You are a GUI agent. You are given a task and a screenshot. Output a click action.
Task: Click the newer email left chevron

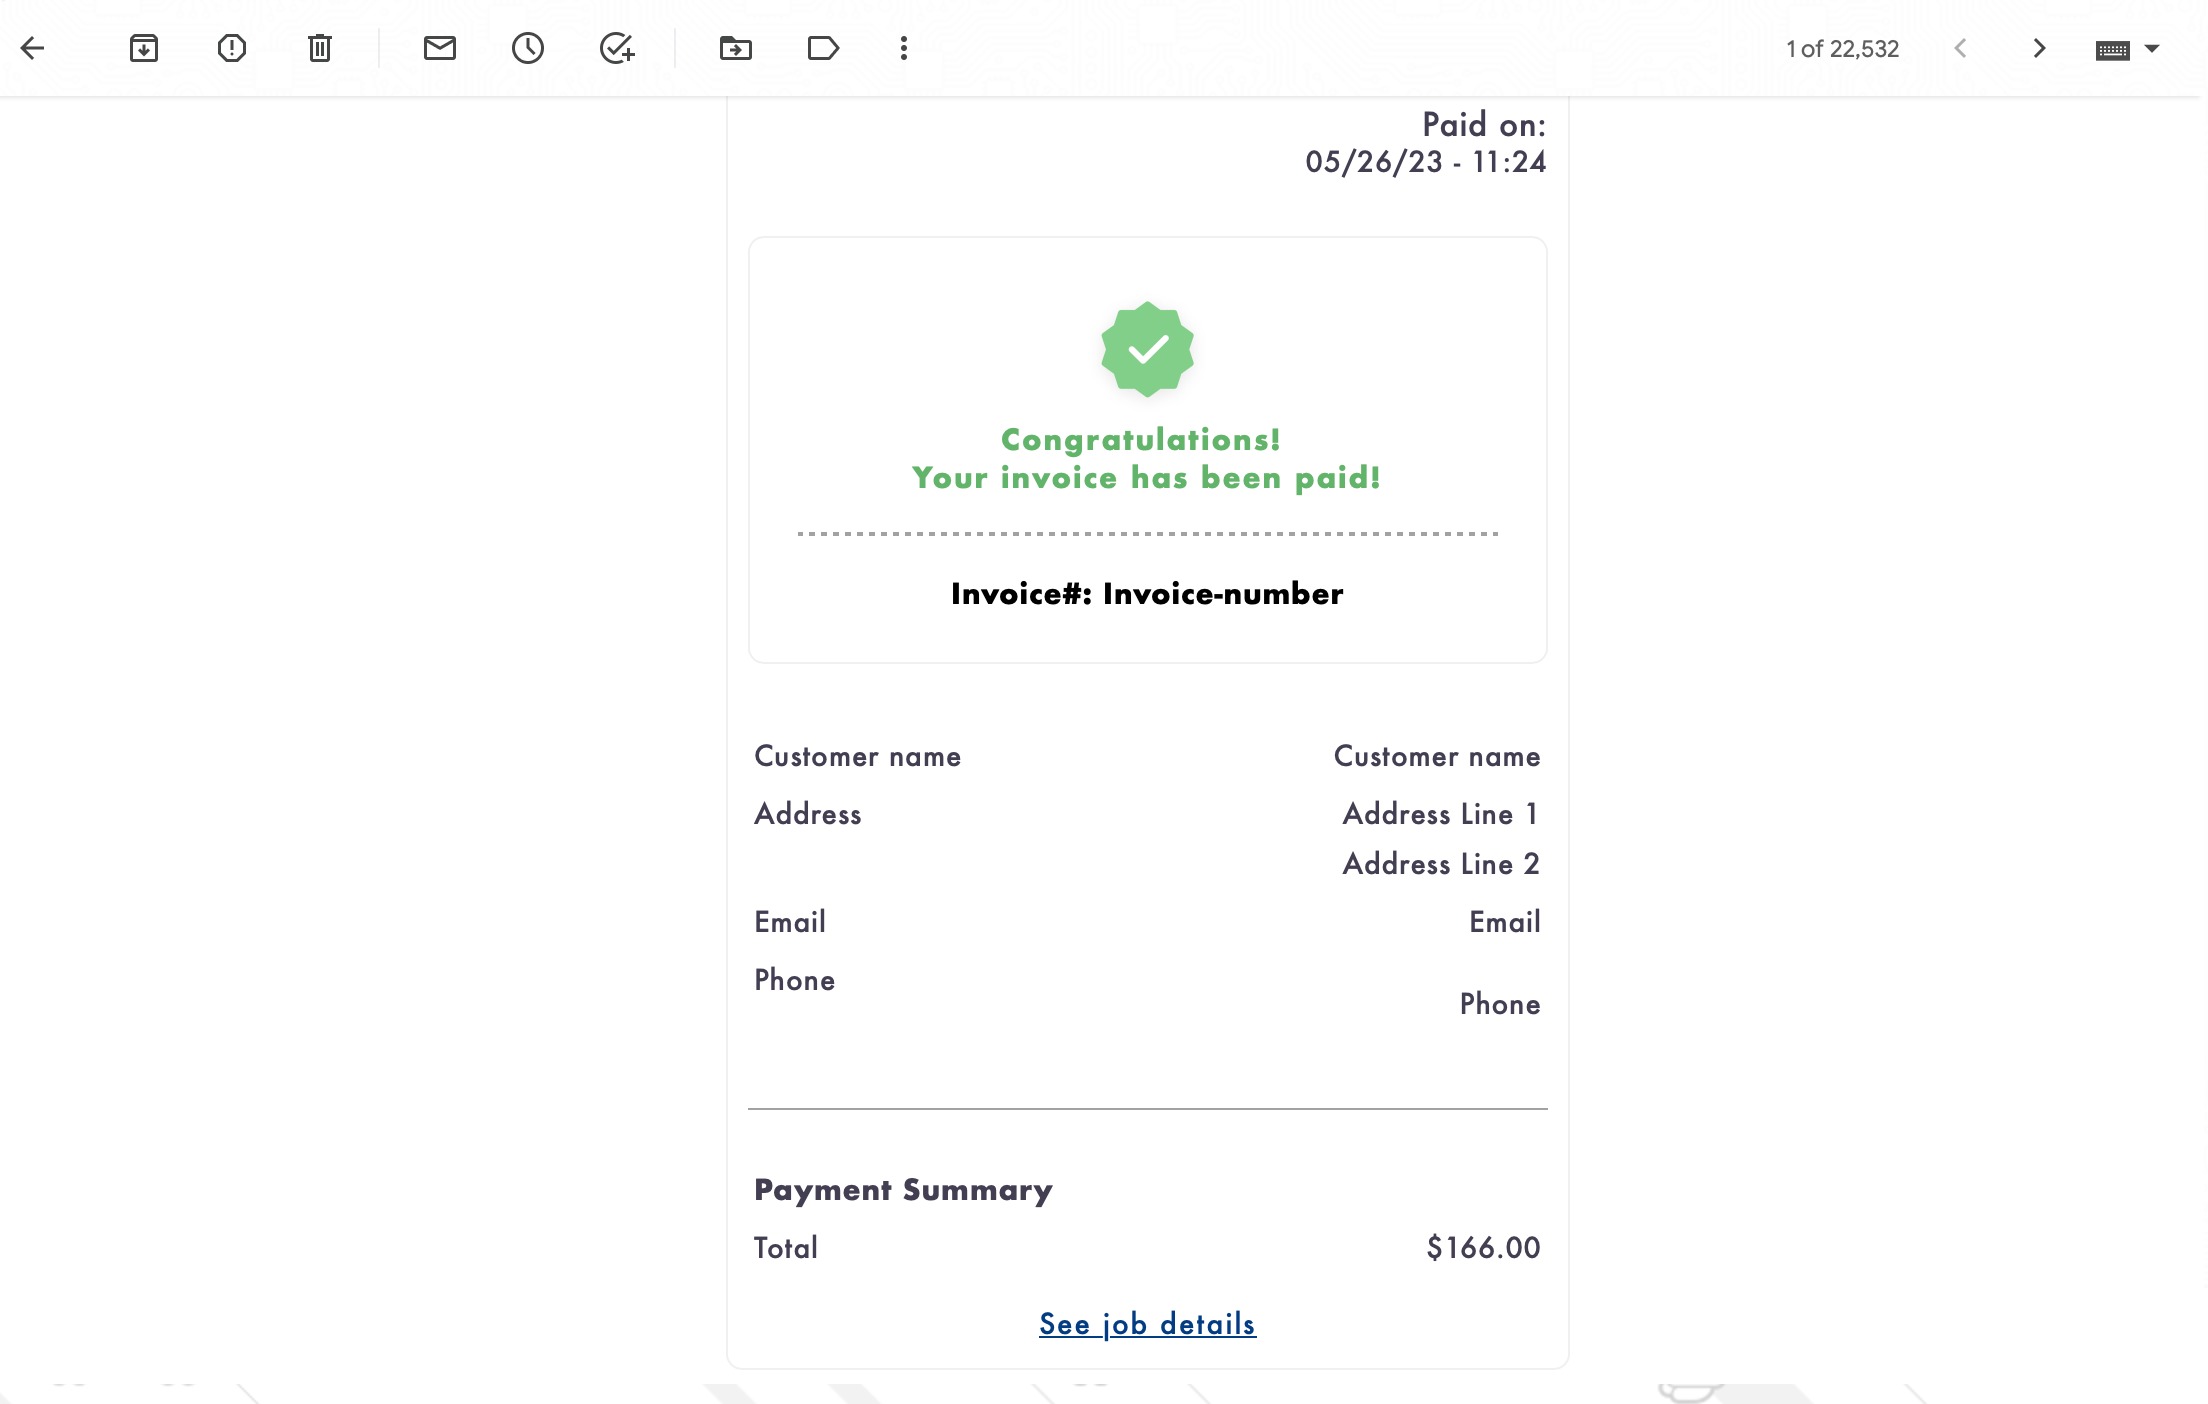pos(1961,48)
